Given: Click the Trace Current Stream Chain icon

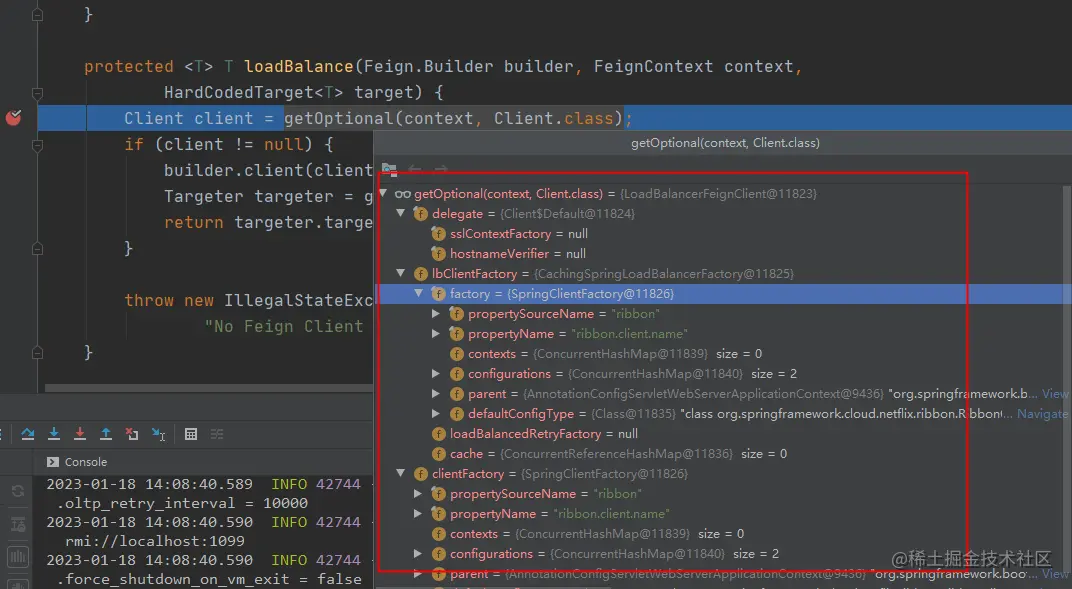Looking at the screenshot, I should click(217, 434).
